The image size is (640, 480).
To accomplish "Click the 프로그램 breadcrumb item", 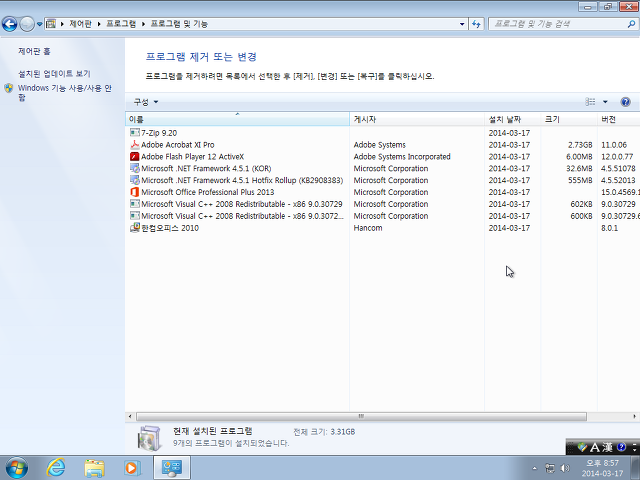I will point(121,24).
